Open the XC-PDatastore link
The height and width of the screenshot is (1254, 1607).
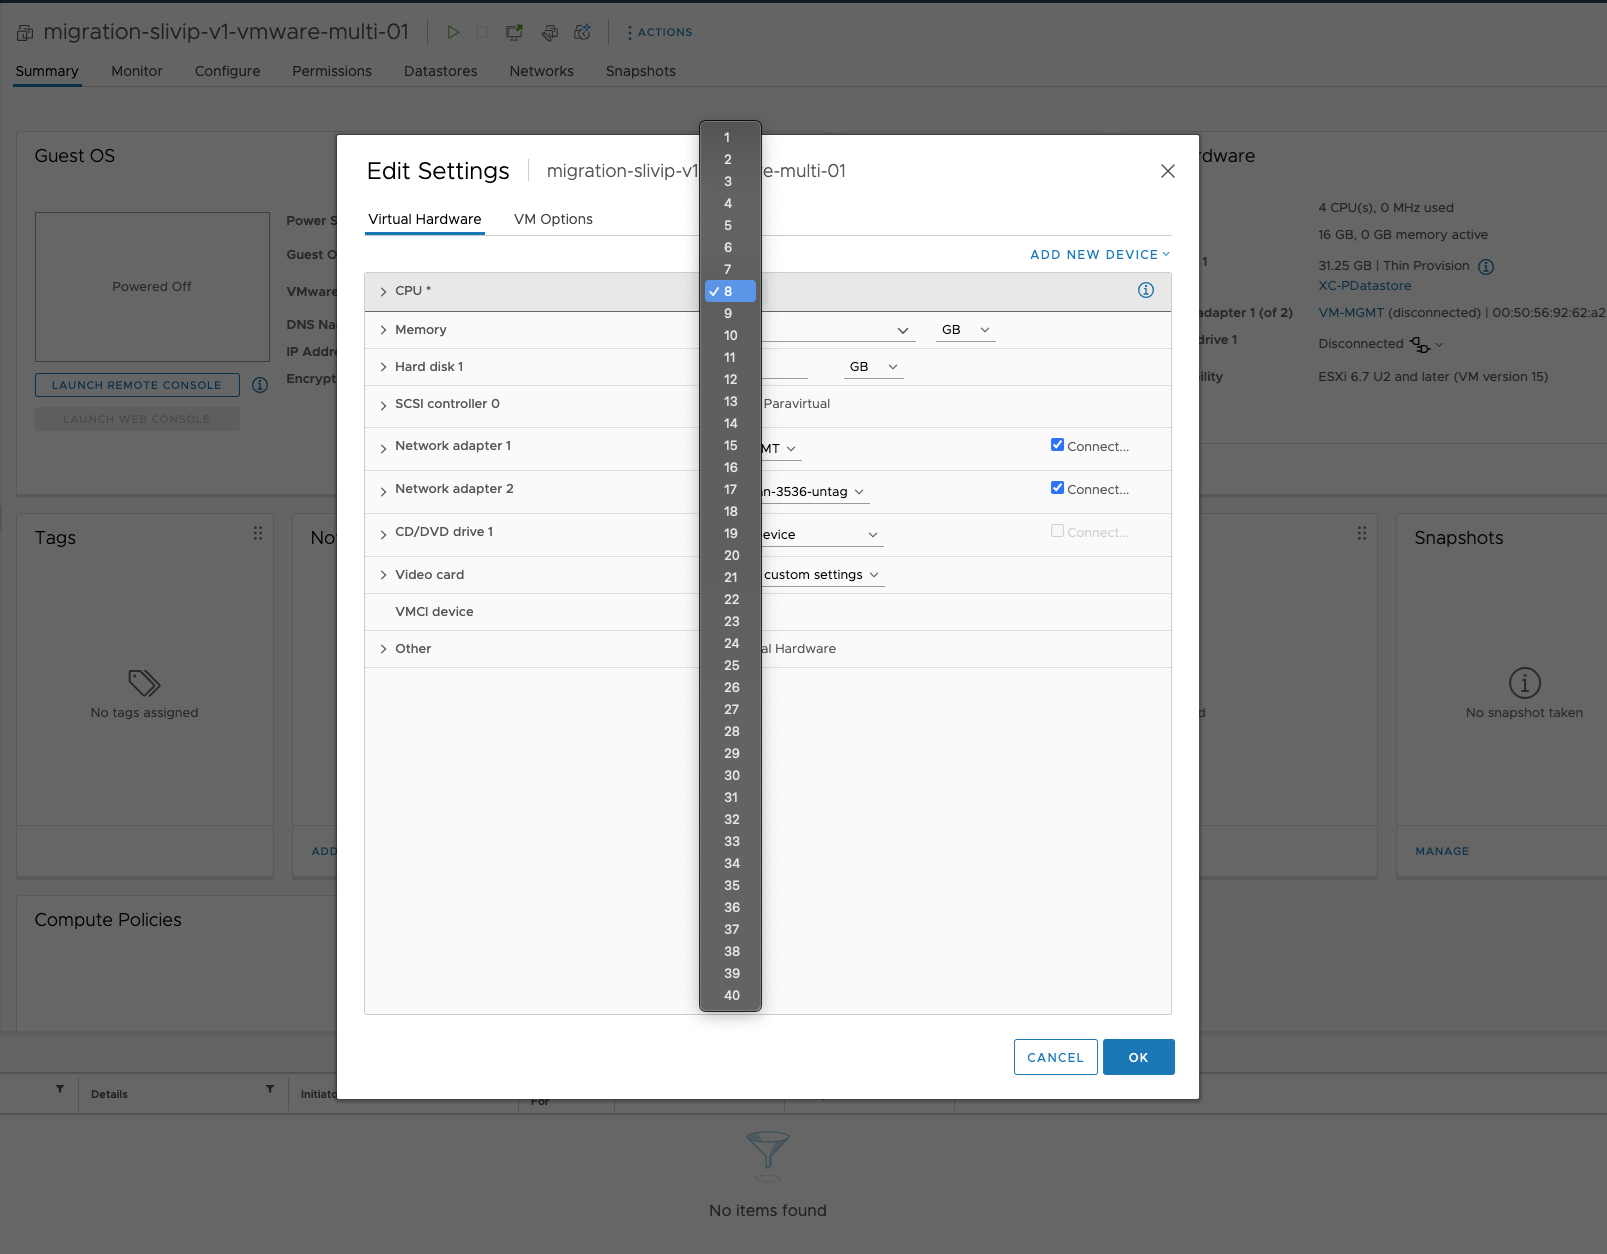coord(1364,285)
